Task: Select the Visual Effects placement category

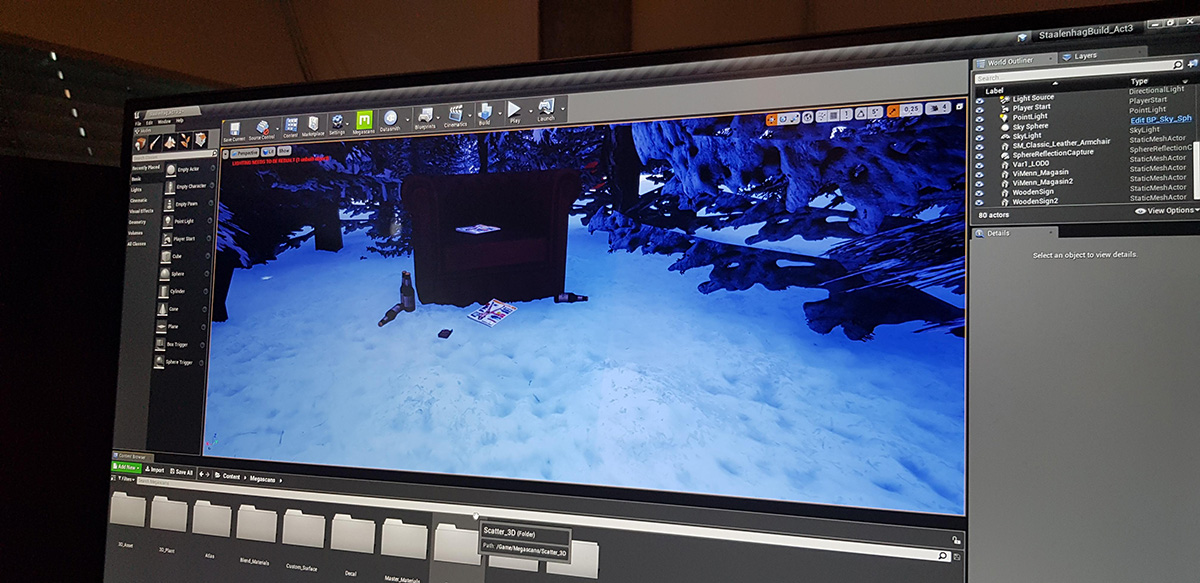Action: (142, 211)
